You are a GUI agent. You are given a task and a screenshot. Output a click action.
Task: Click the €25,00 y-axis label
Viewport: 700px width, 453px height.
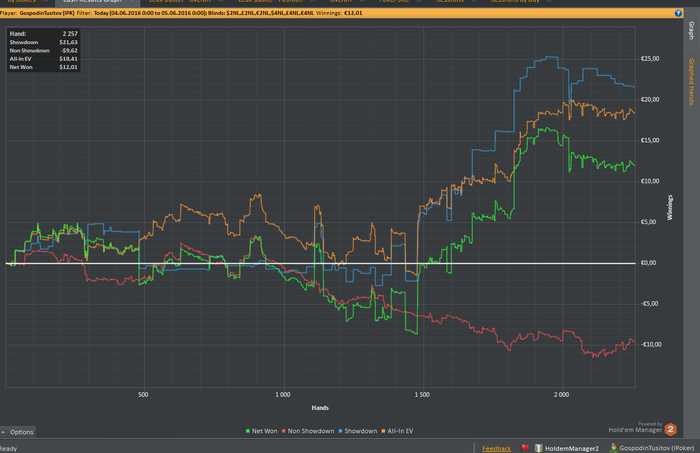[650, 59]
